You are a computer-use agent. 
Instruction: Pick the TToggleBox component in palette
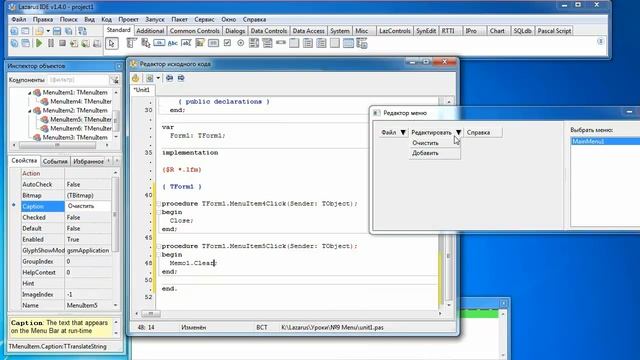pos(213,43)
